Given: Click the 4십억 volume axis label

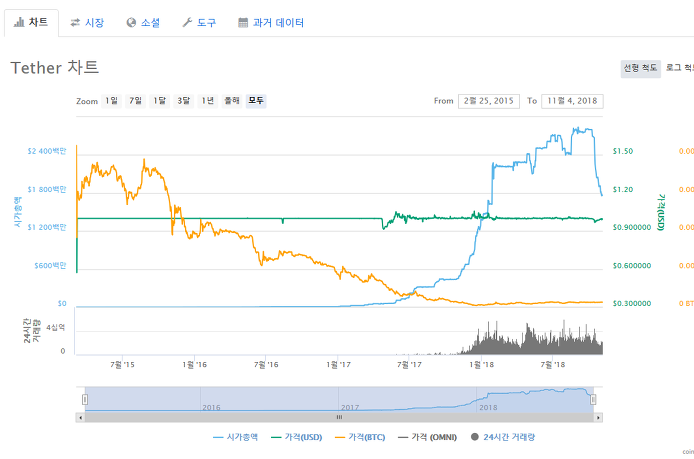Looking at the screenshot, I should tap(56, 328).
